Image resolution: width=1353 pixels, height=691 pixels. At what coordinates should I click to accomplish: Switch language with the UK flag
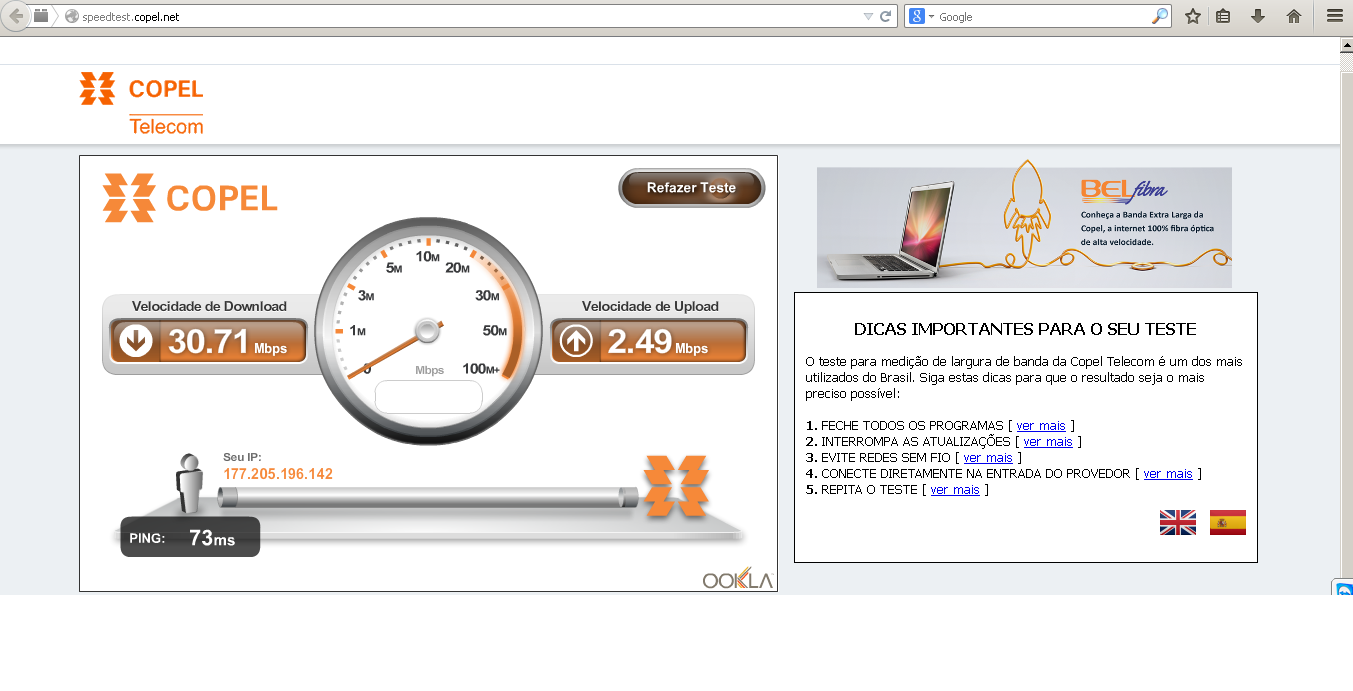click(1177, 522)
